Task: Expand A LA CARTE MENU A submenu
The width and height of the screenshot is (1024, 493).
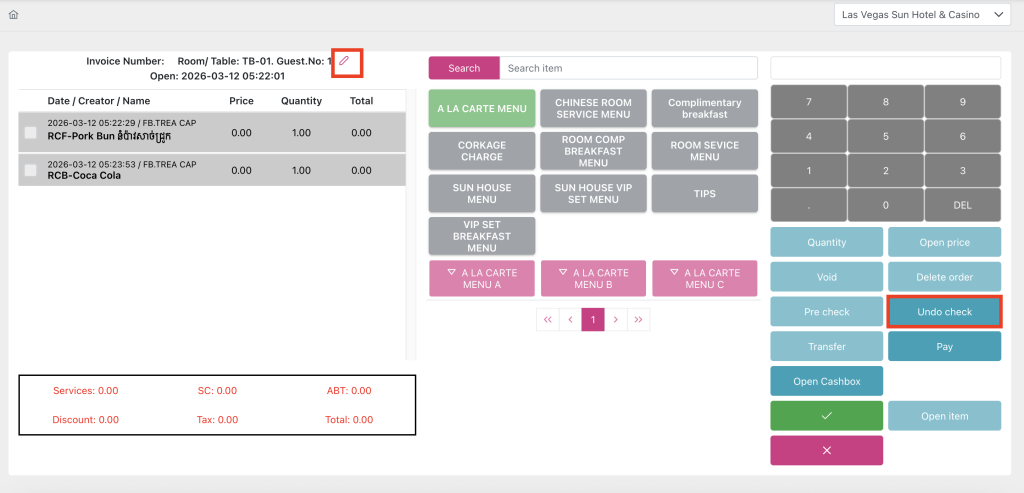Action: (482, 279)
